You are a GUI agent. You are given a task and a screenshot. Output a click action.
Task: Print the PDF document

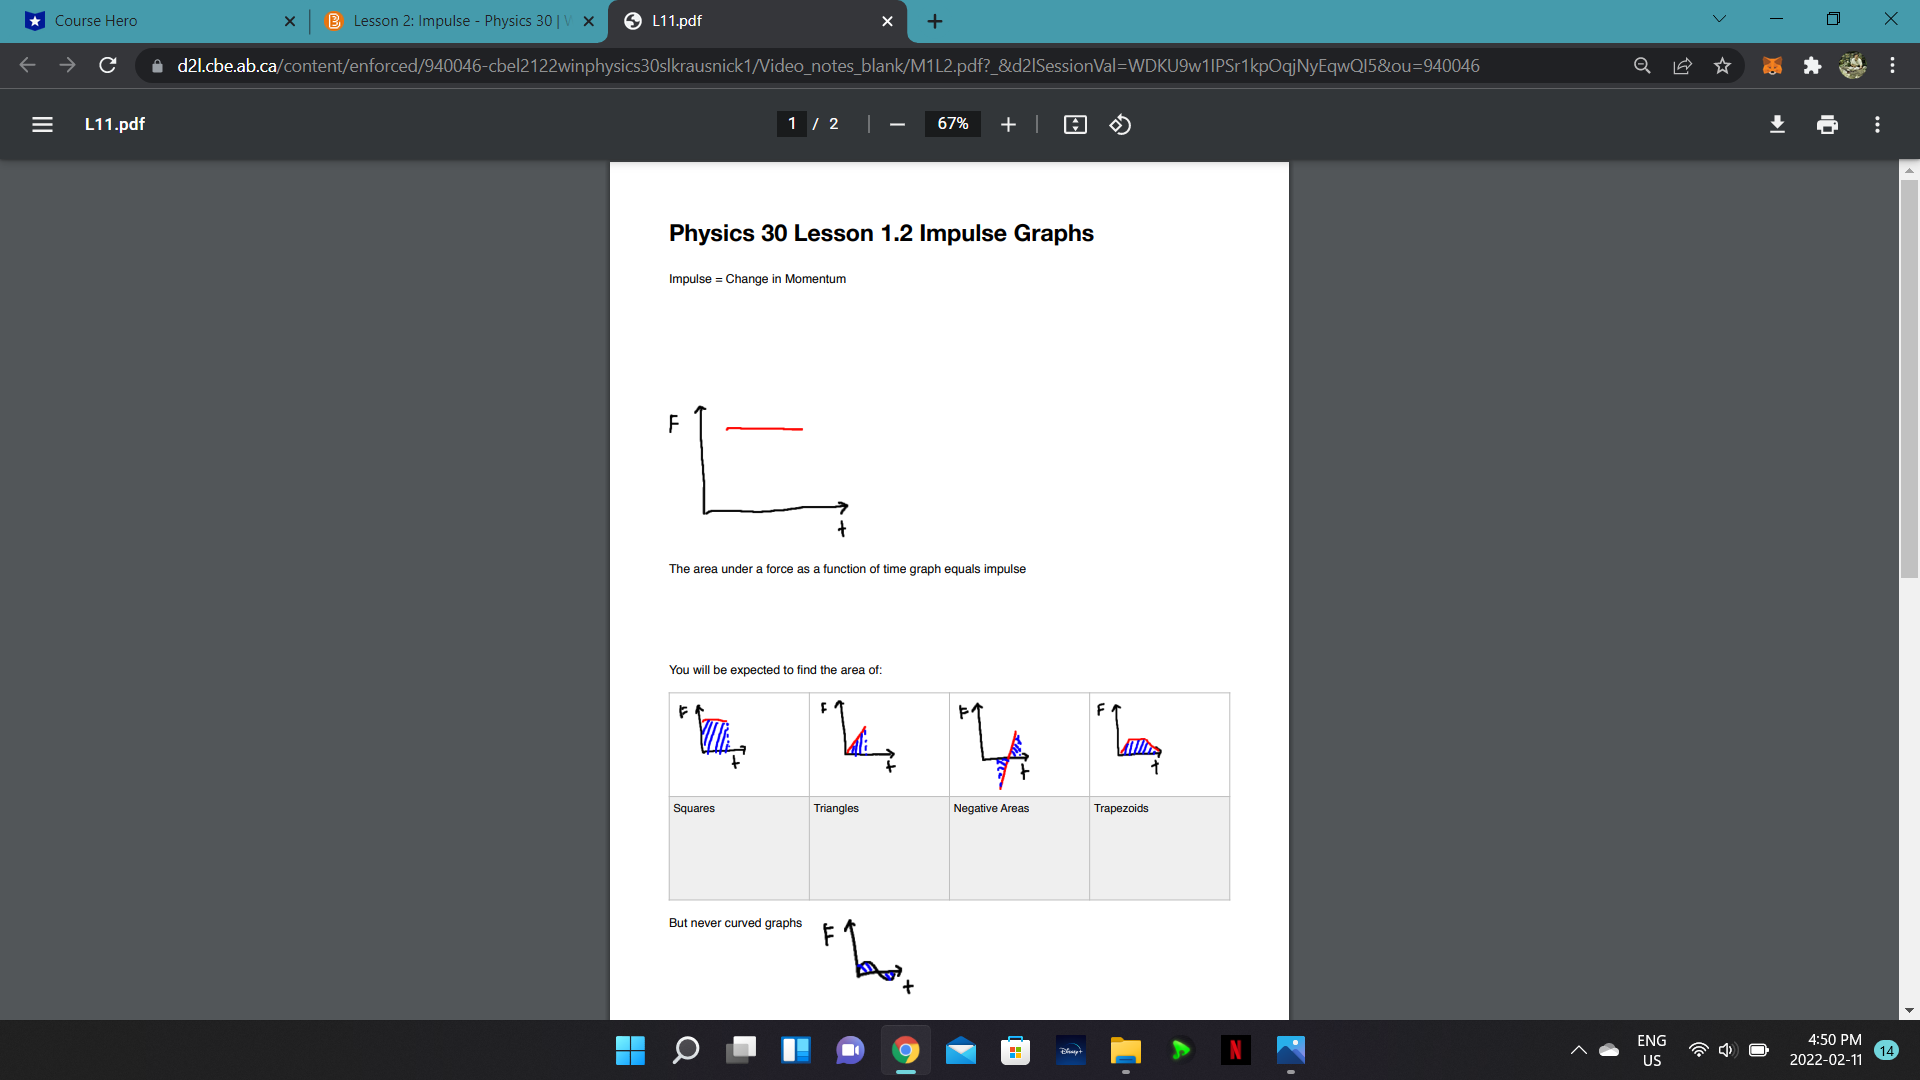(1827, 124)
